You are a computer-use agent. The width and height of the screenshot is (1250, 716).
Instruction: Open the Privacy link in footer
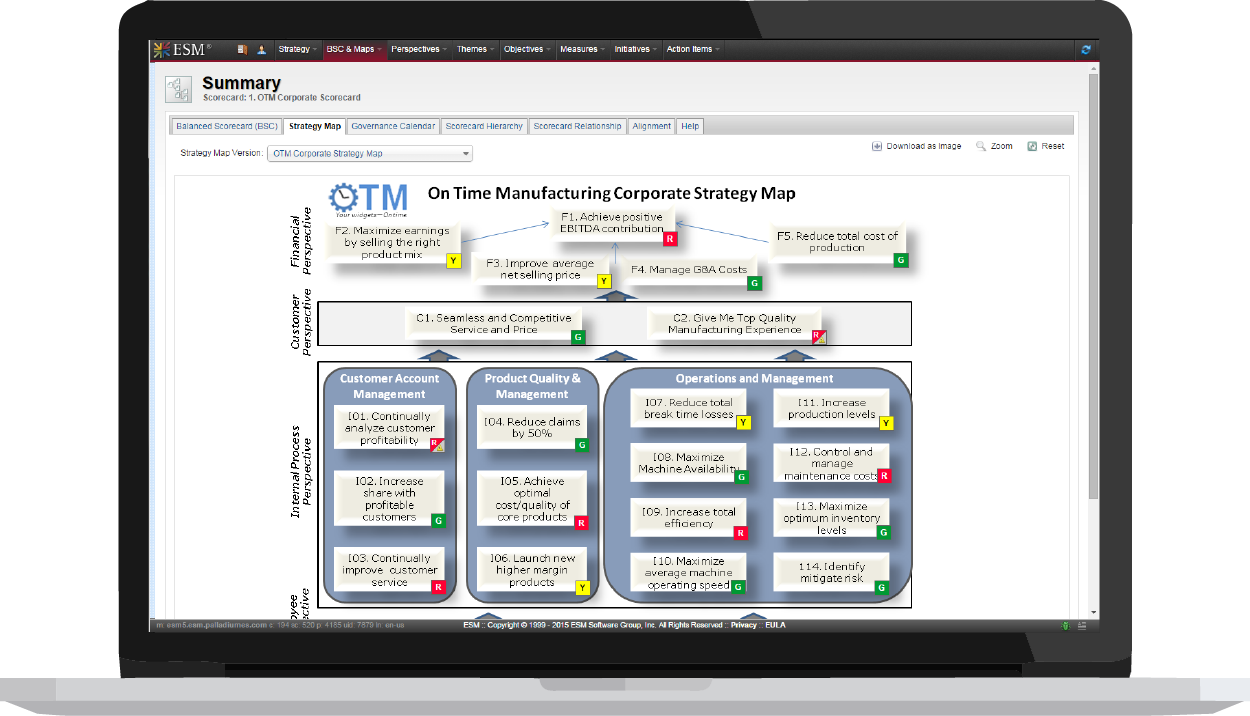click(x=743, y=625)
